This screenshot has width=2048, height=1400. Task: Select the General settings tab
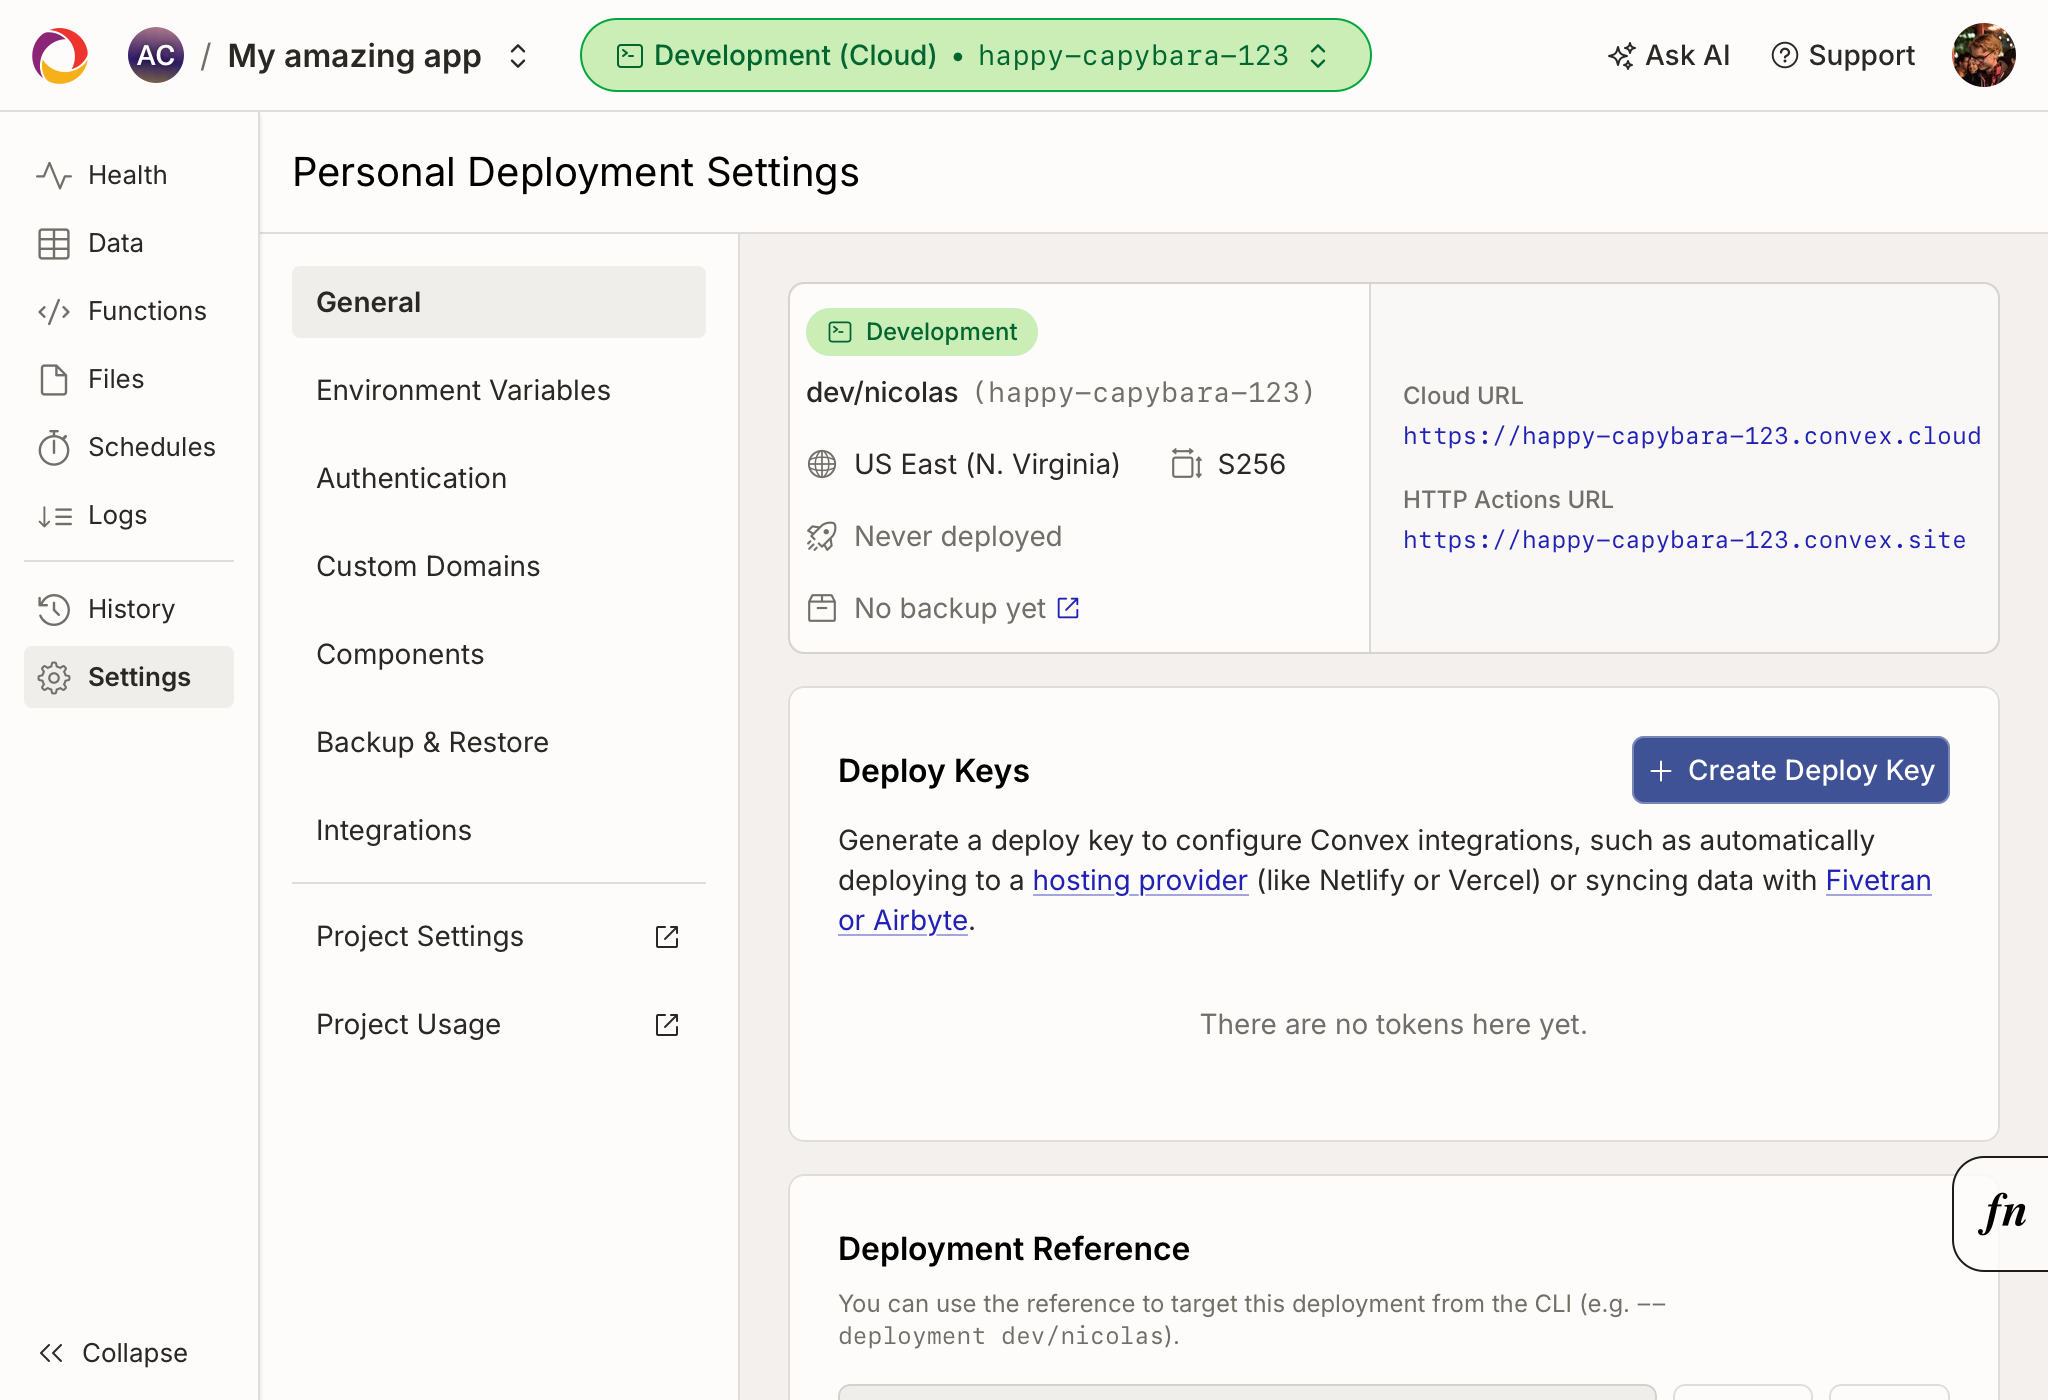click(499, 302)
